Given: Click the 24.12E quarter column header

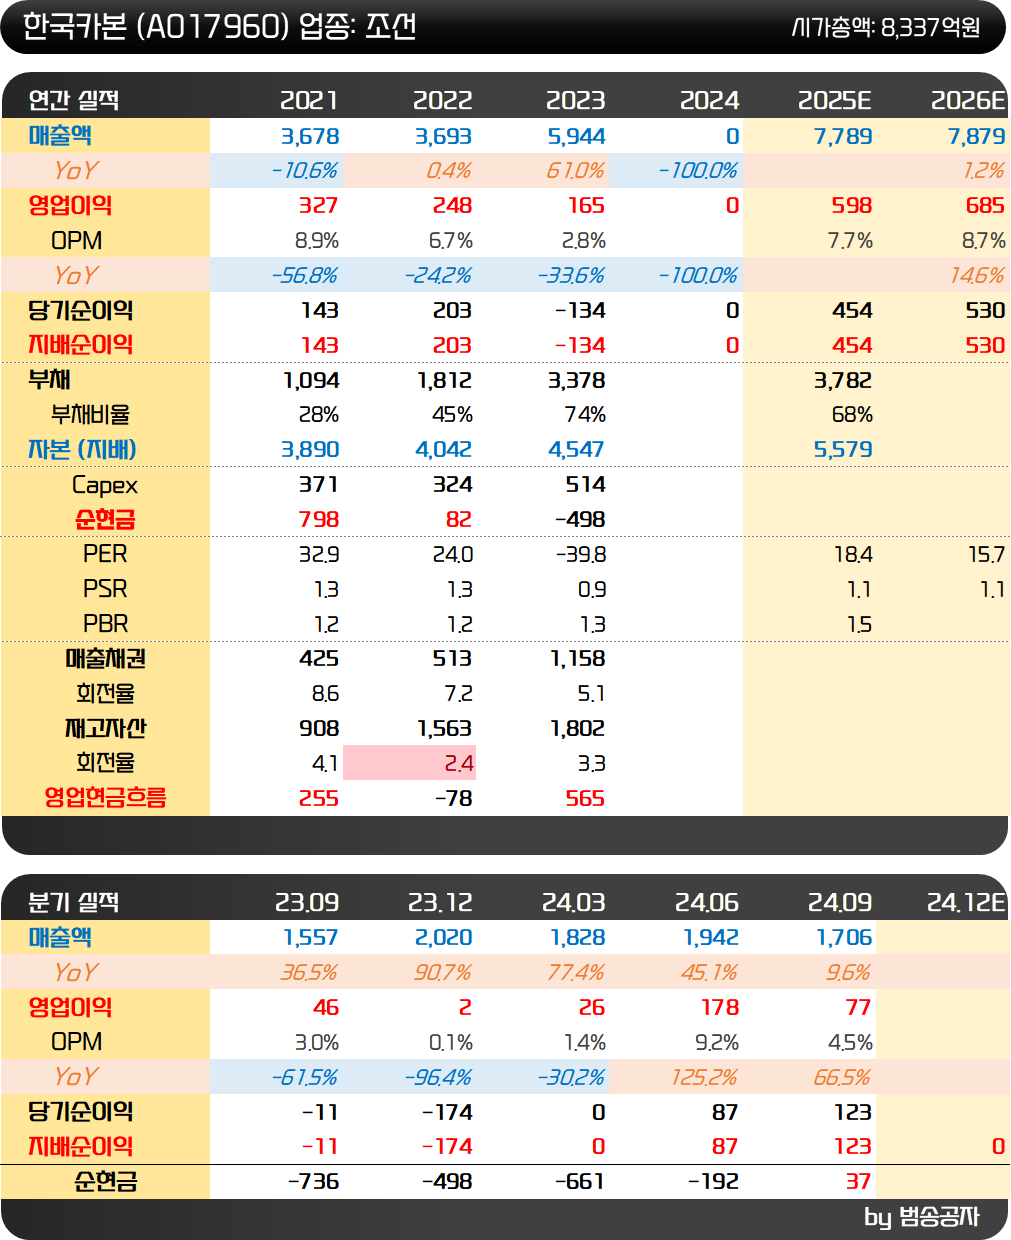Looking at the screenshot, I should tap(965, 902).
